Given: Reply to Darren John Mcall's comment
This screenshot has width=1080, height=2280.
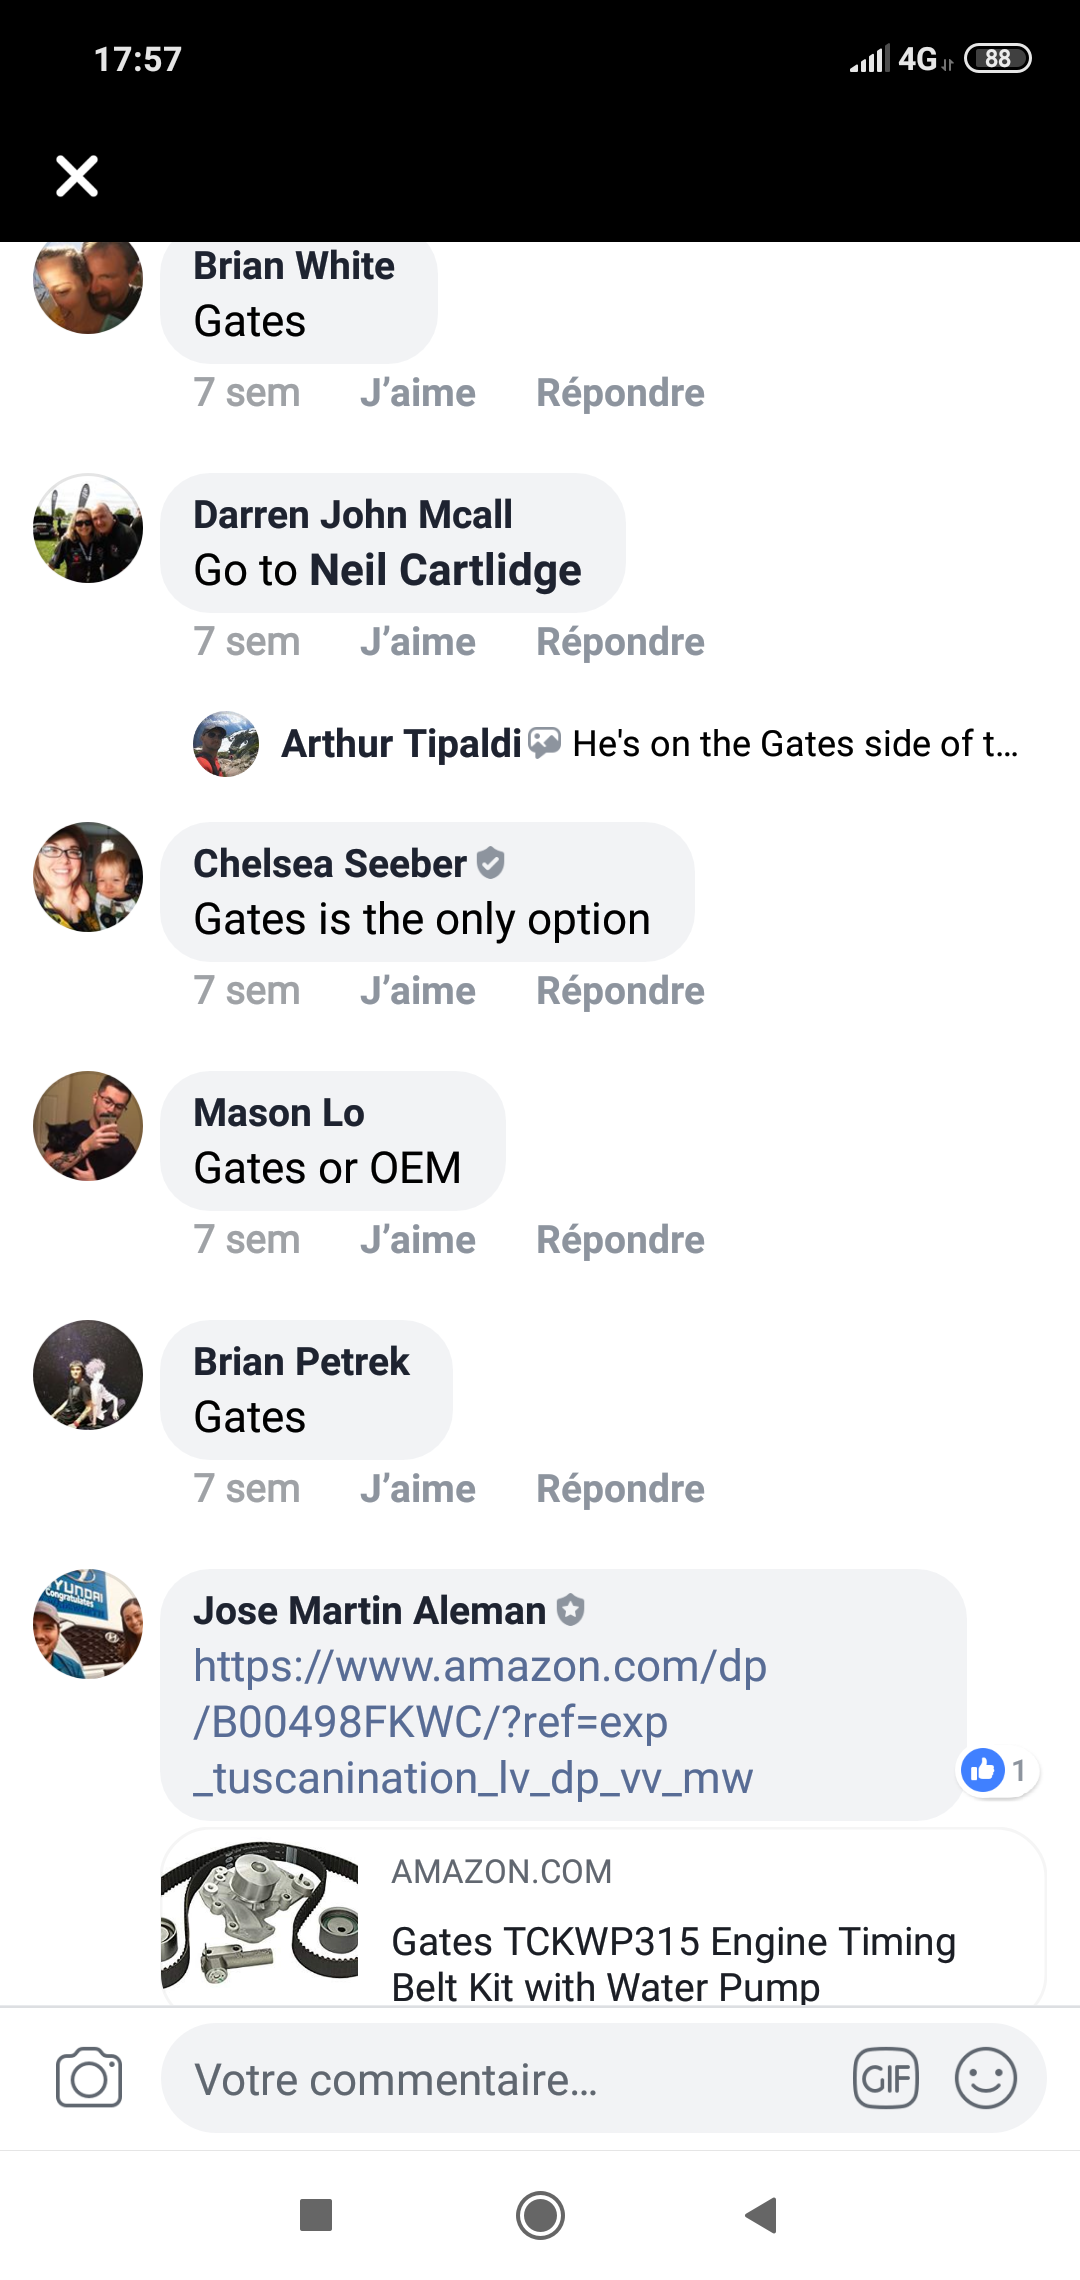Looking at the screenshot, I should point(620,642).
